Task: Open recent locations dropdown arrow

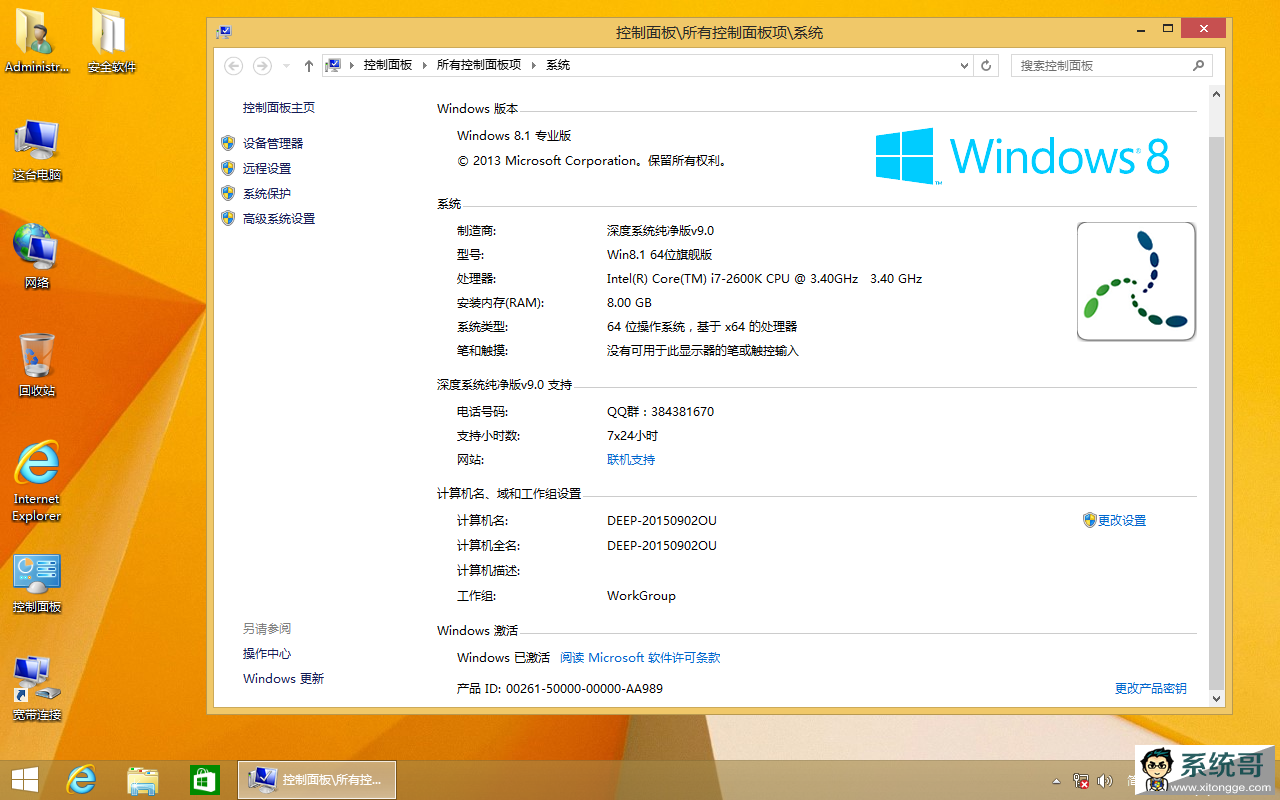Action: 286,66
